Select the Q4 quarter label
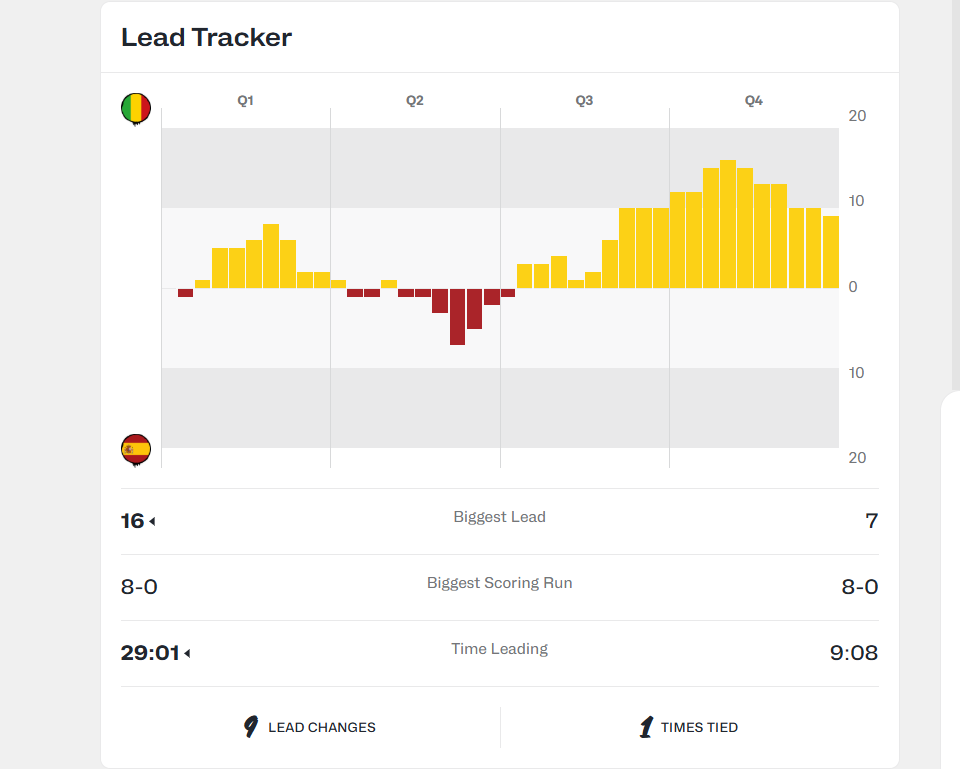The width and height of the screenshot is (960, 769). (x=754, y=100)
